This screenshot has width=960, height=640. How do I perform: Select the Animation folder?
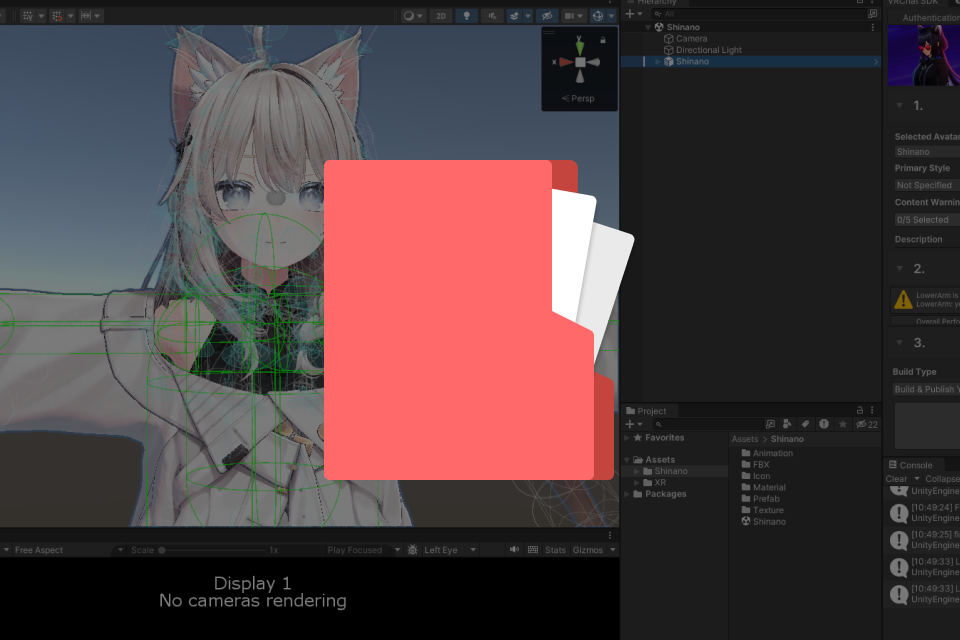pos(767,453)
